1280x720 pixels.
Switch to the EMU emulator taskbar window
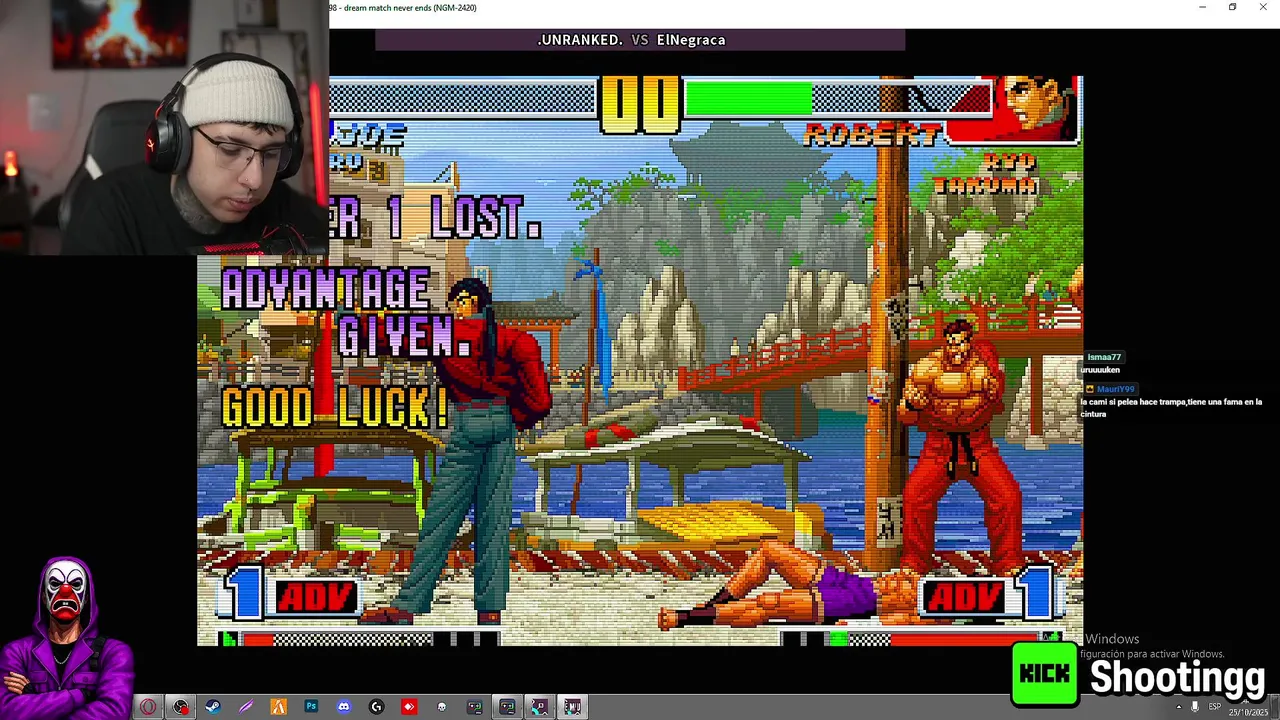click(572, 707)
